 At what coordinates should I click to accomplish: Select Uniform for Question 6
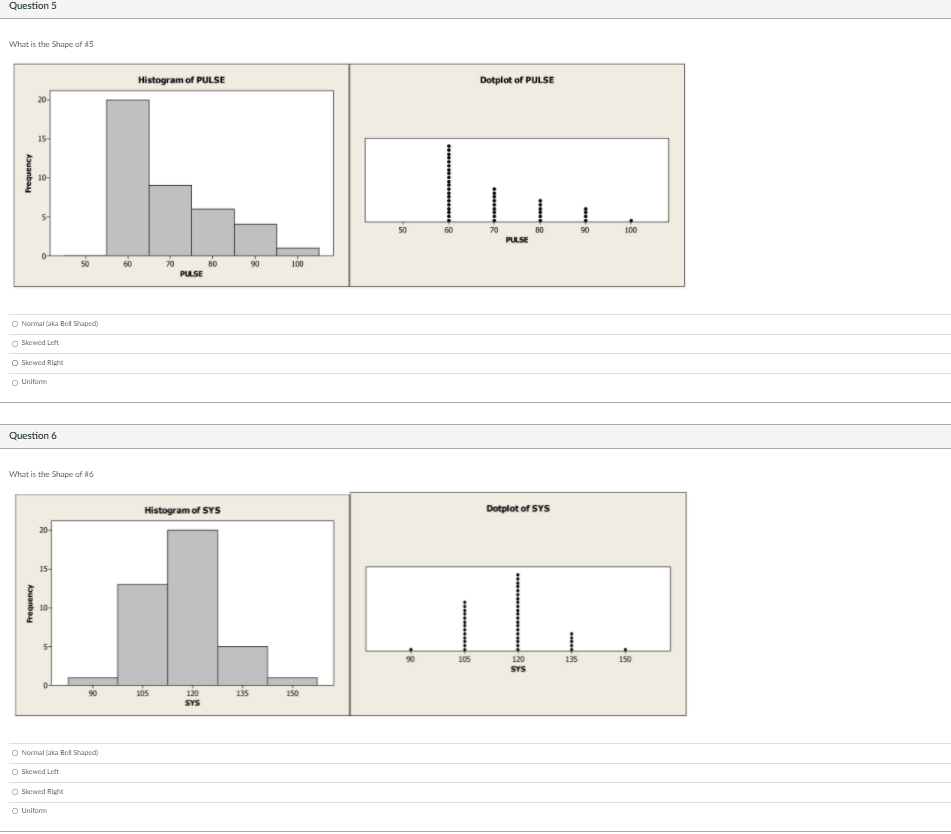[x=13, y=810]
